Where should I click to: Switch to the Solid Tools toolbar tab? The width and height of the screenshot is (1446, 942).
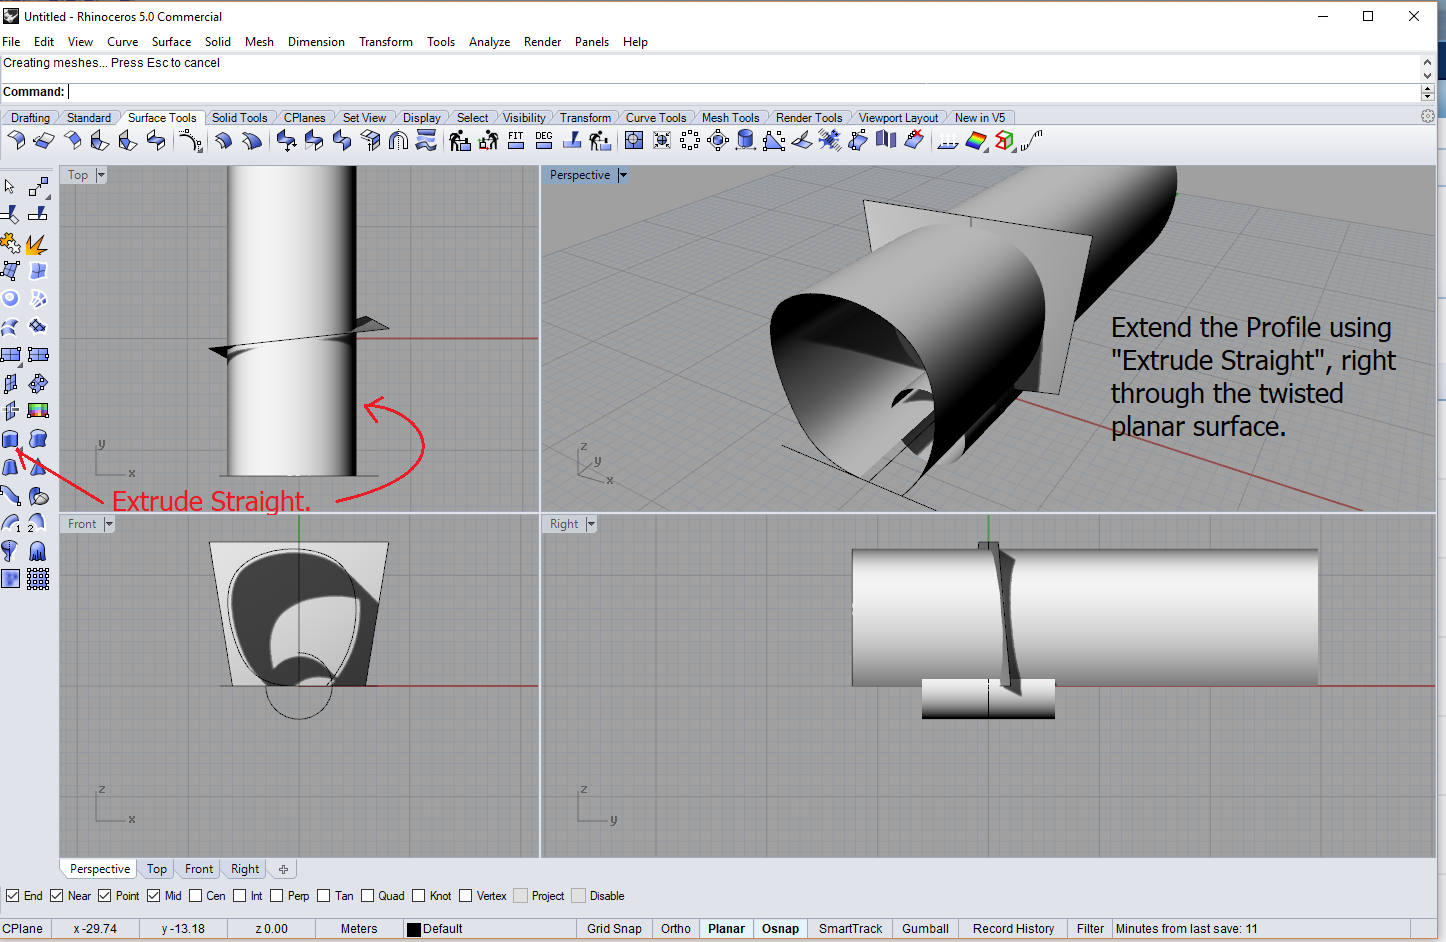(239, 118)
